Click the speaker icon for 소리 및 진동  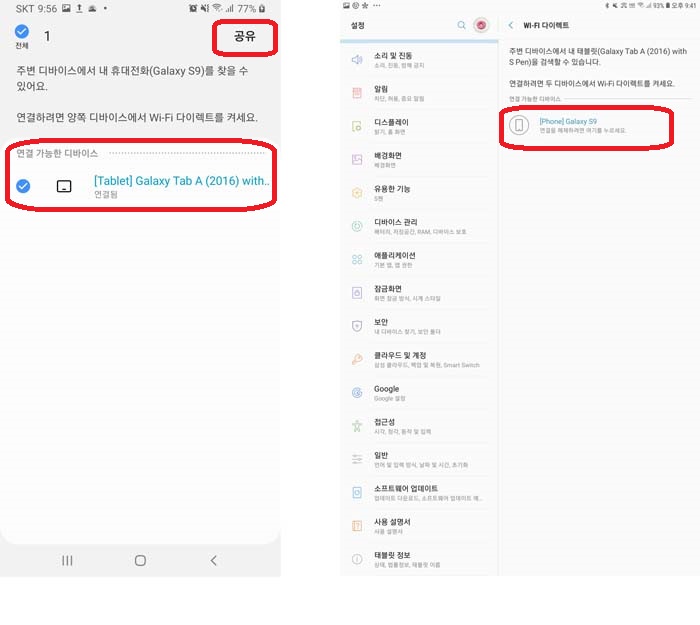click(x=357, y=60)
